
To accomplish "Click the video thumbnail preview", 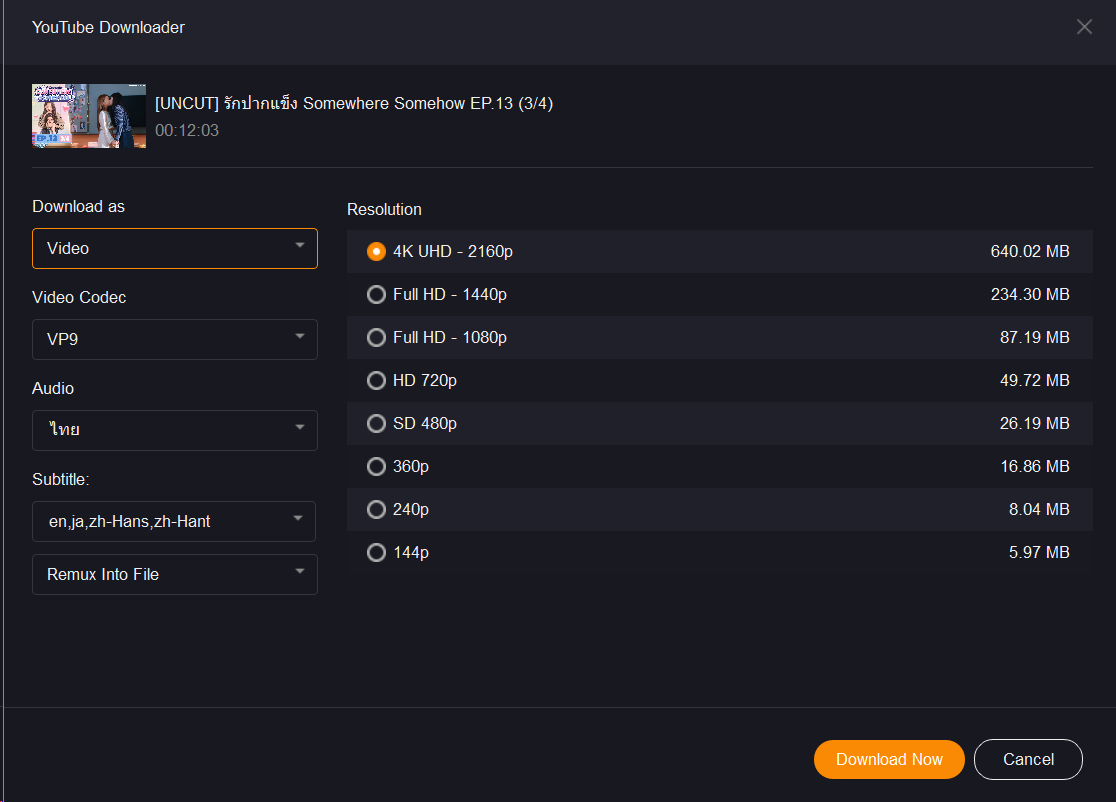I will click(x=89, y=116).
